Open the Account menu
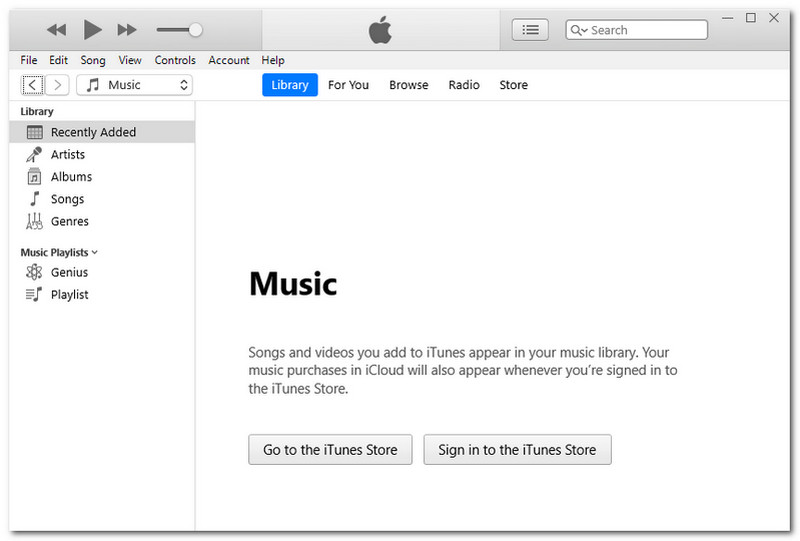This screenshot has width=800, height=541. point(229,60)
